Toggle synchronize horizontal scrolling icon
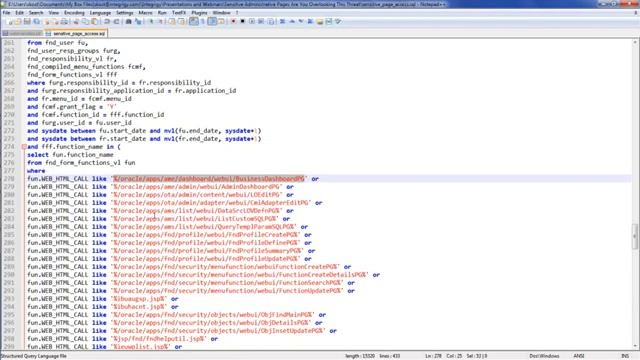This screenshot has height=360, width=640. 181,21
